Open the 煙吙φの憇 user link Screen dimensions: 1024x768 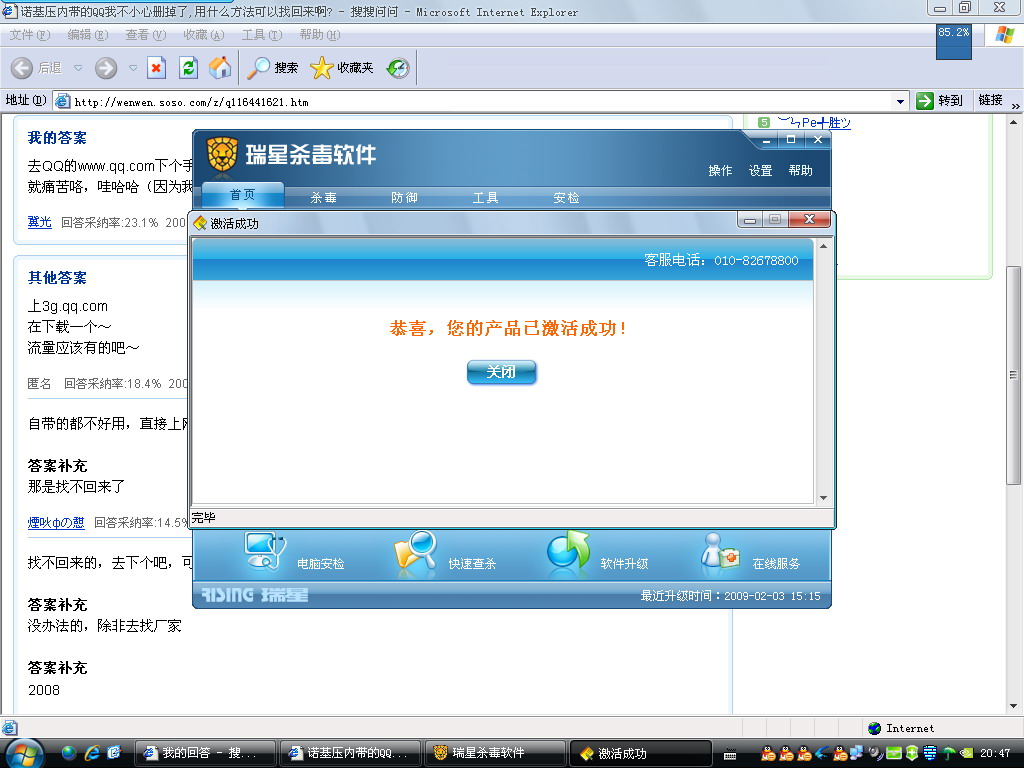click(x=56, y=522)
